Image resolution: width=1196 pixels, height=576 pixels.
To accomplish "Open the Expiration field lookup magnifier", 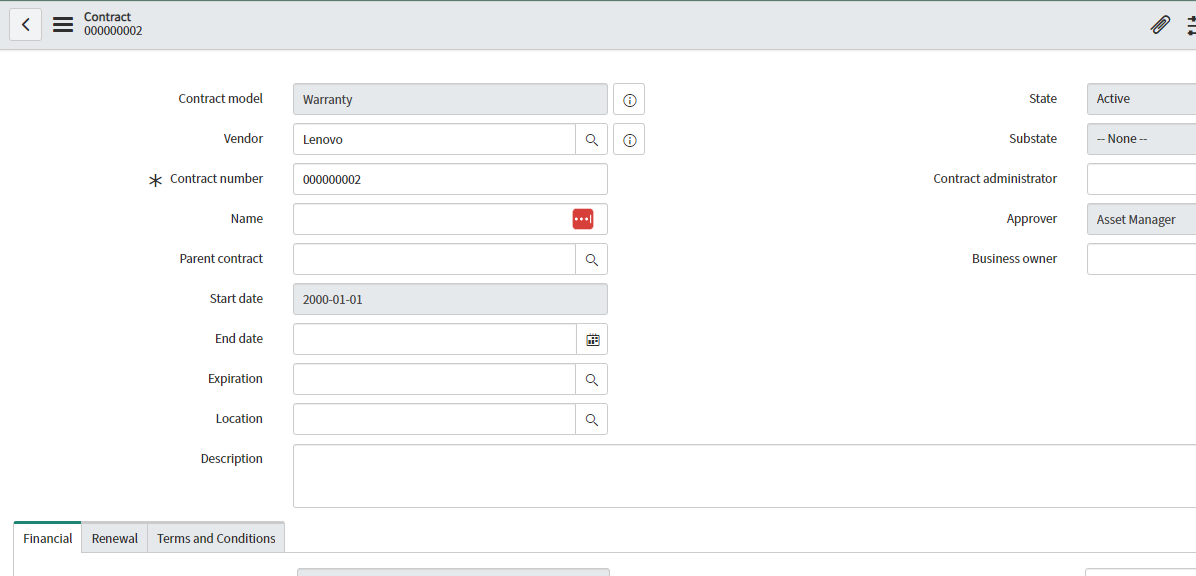I will [x=591, y=379].
